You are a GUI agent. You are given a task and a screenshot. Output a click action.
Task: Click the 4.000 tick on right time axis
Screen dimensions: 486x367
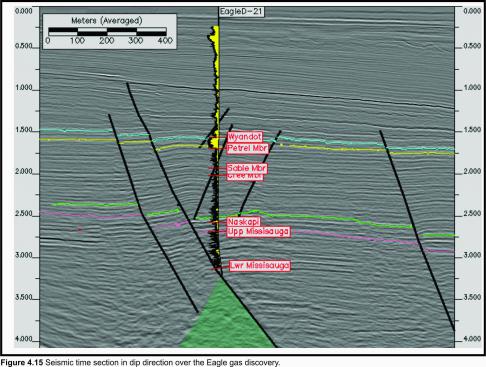(x=472, y=339)
